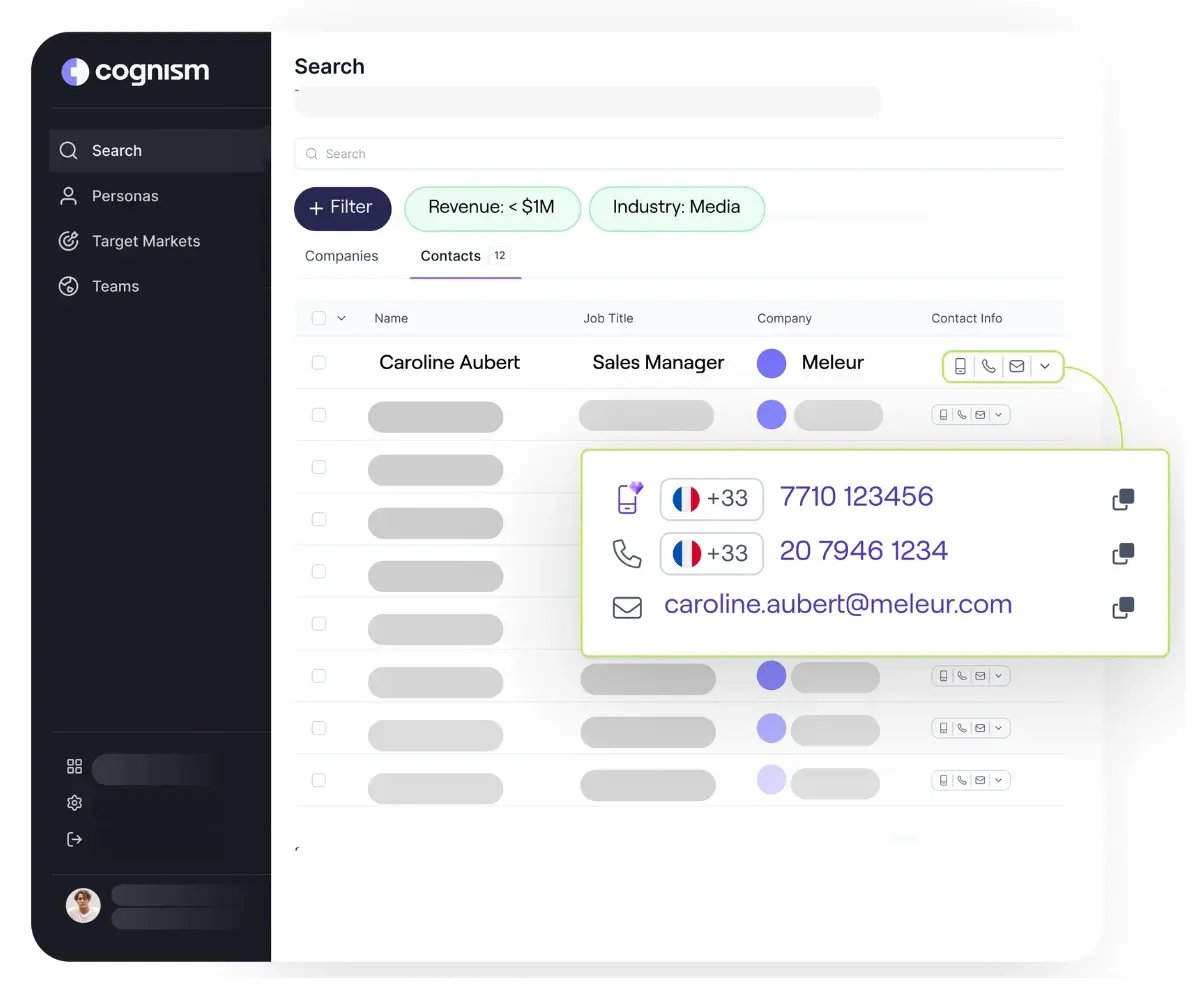
Task: Click the diamond mobile icon in popup
Action: pyautogui.click(x=629, y=497)
